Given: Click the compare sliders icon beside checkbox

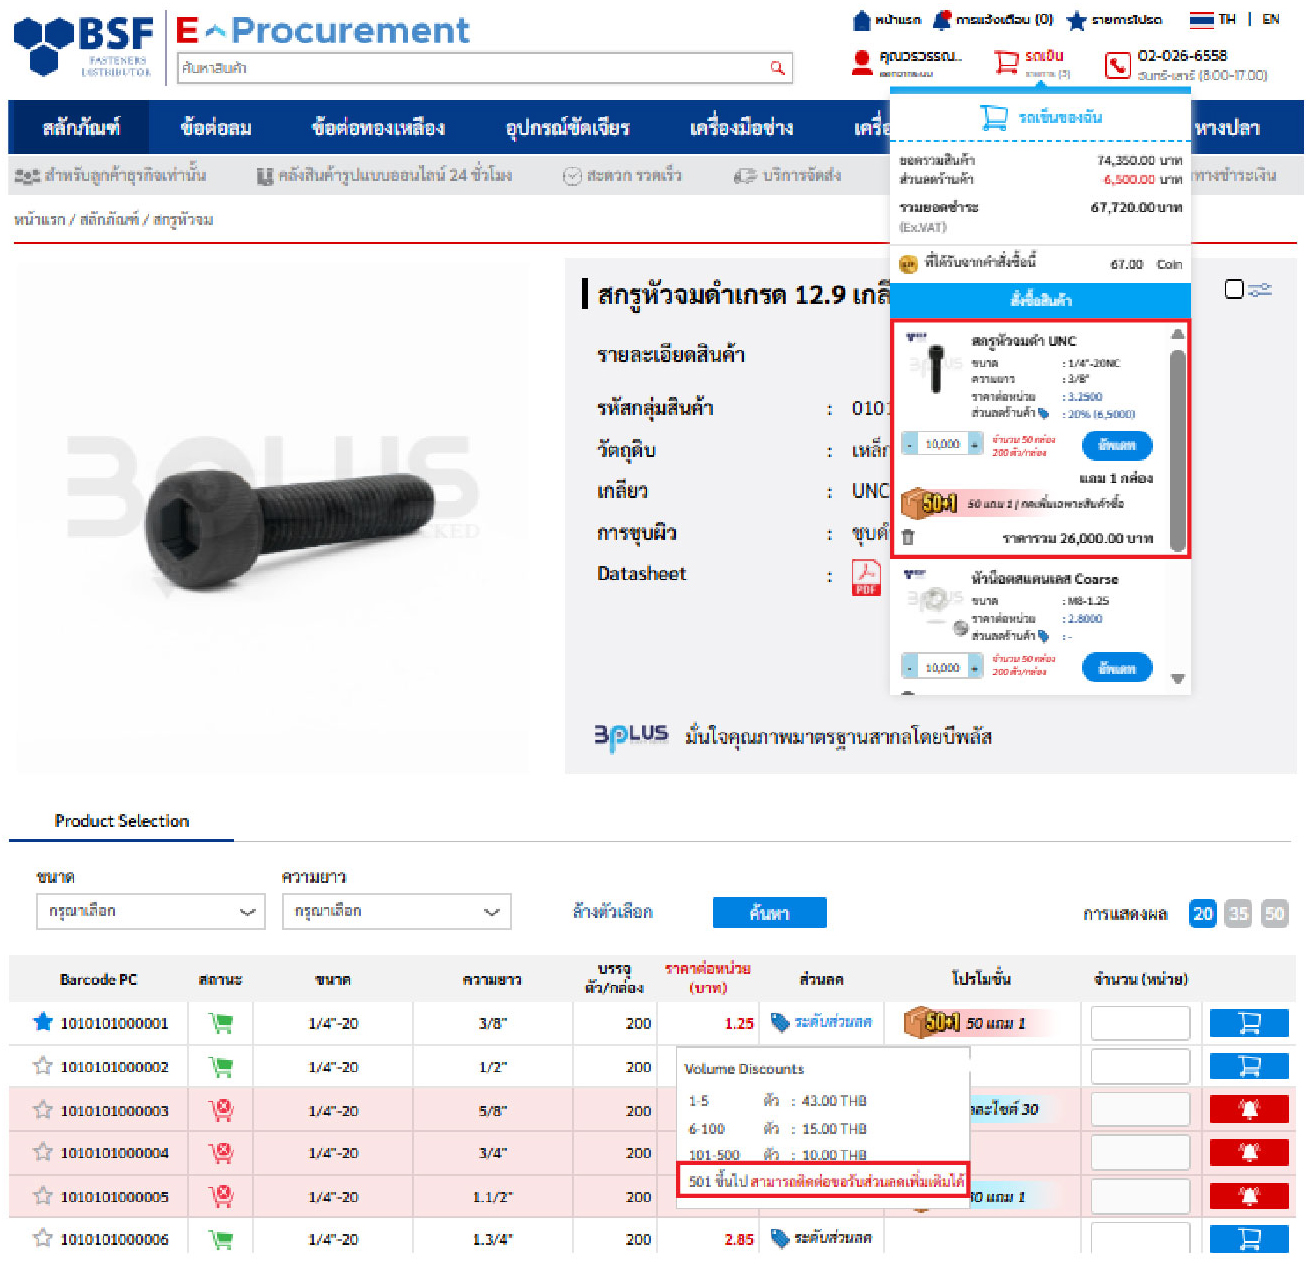Looking at the screenshot, I should pyautogui.click(x=1260, y=289).
